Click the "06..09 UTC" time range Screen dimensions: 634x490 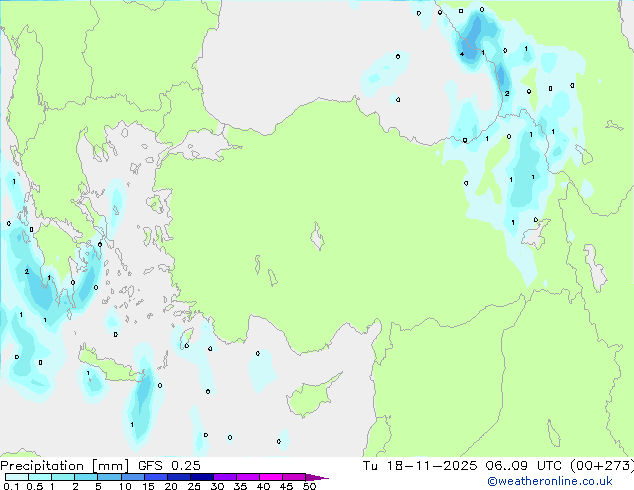click(x=524, y=466)
